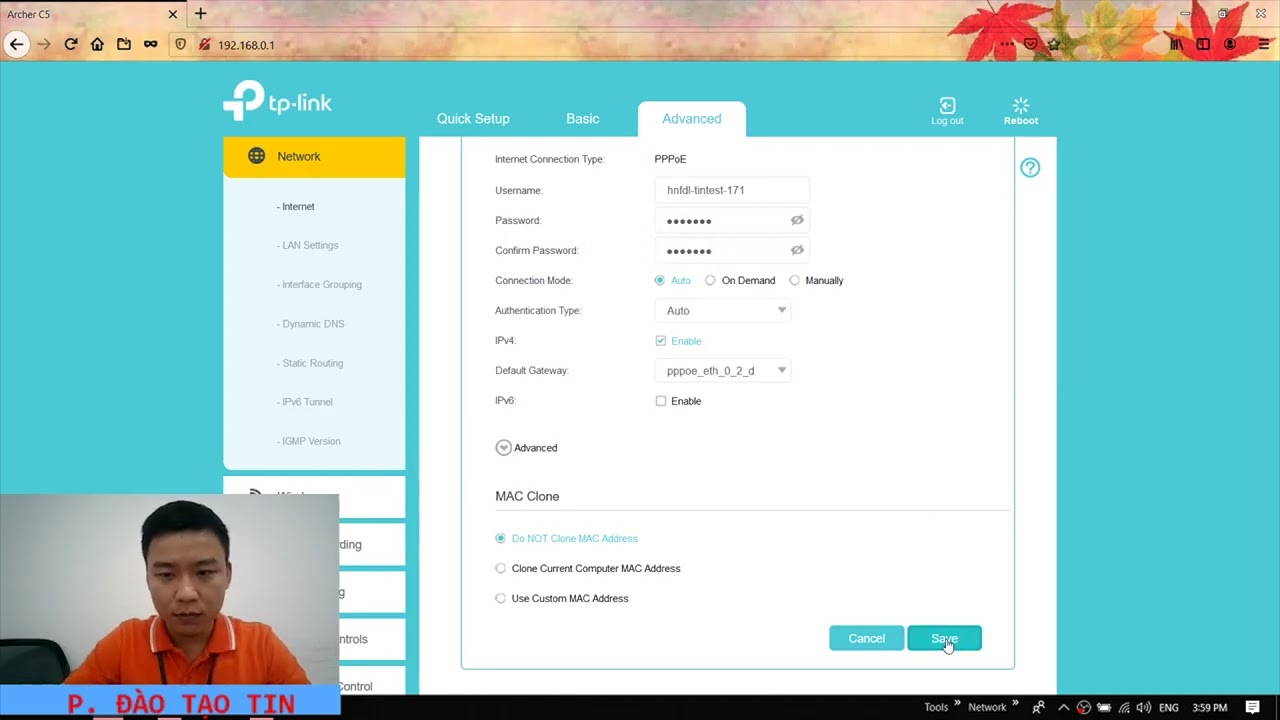Open the Firefox account icon
The width and height of the screenshot is (1280, 720).
point(1230,44)
